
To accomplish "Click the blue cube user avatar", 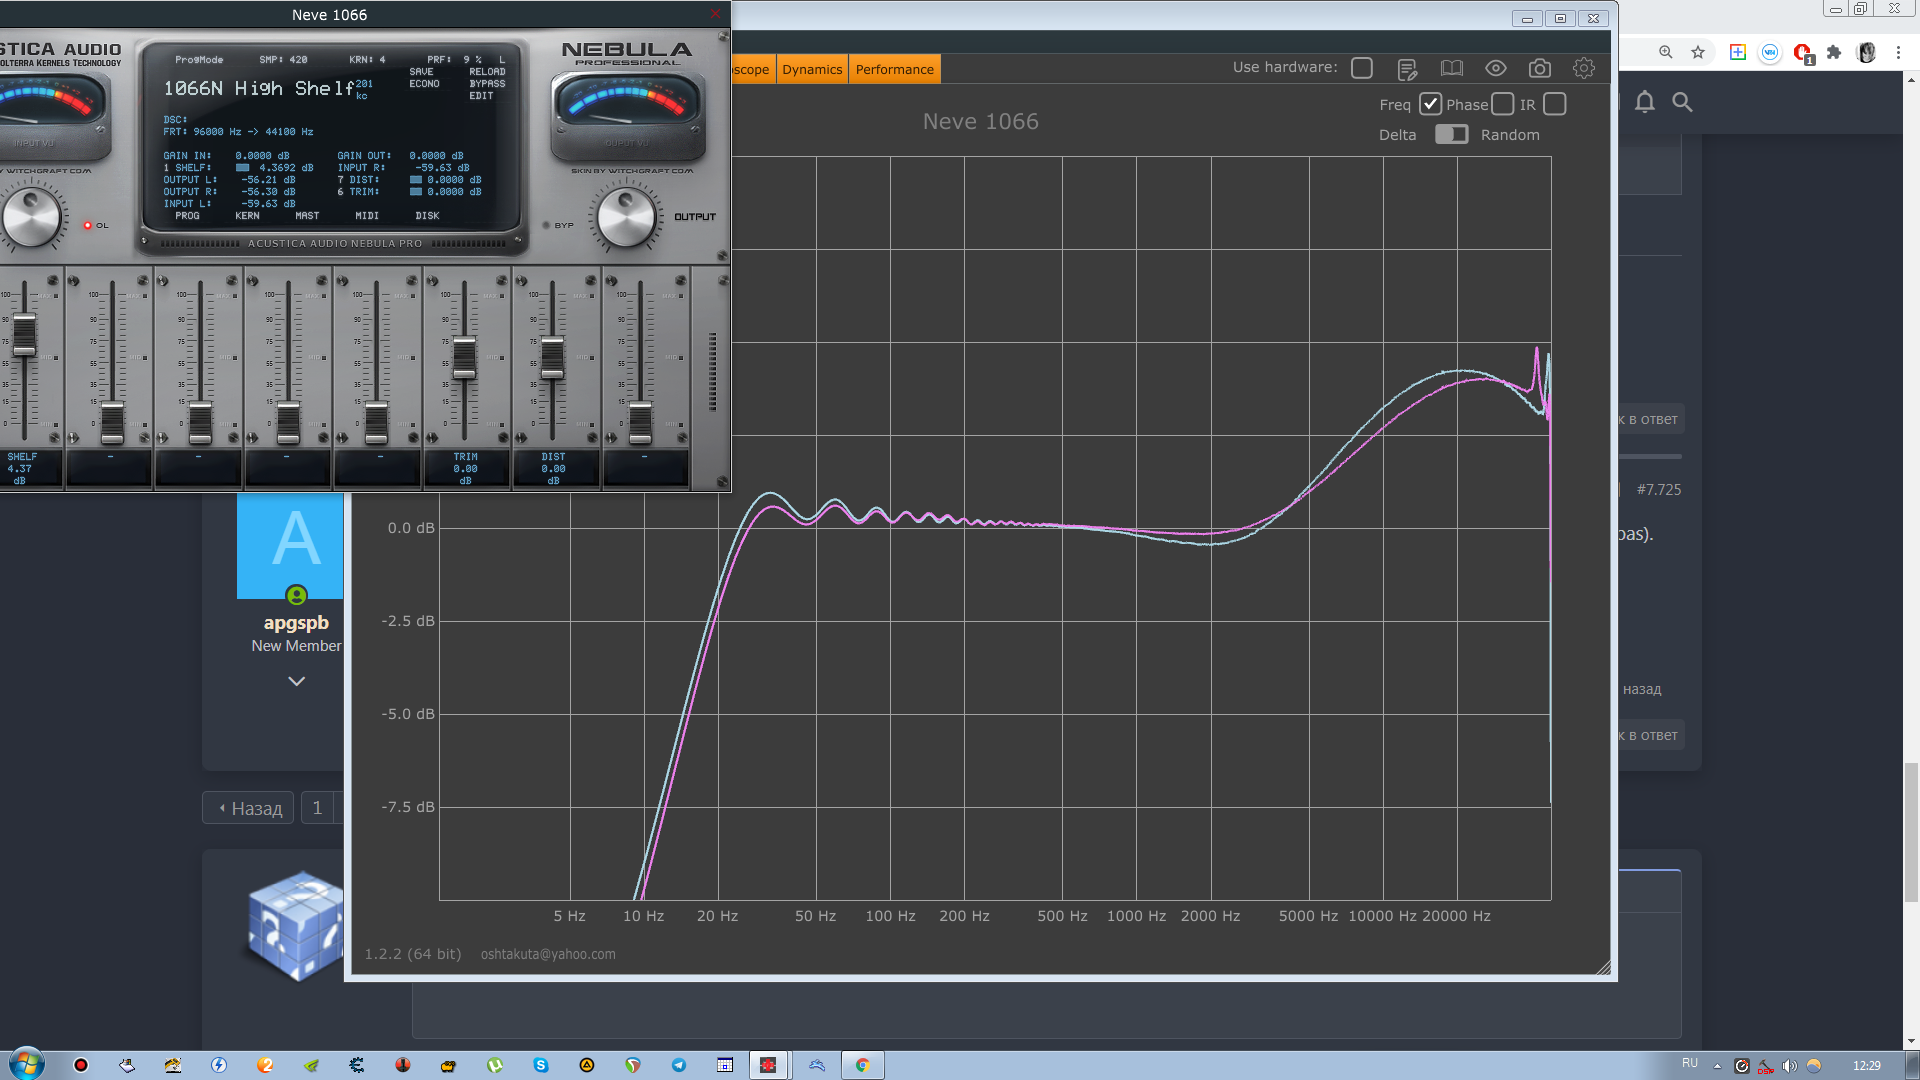I will pos(296,925).
